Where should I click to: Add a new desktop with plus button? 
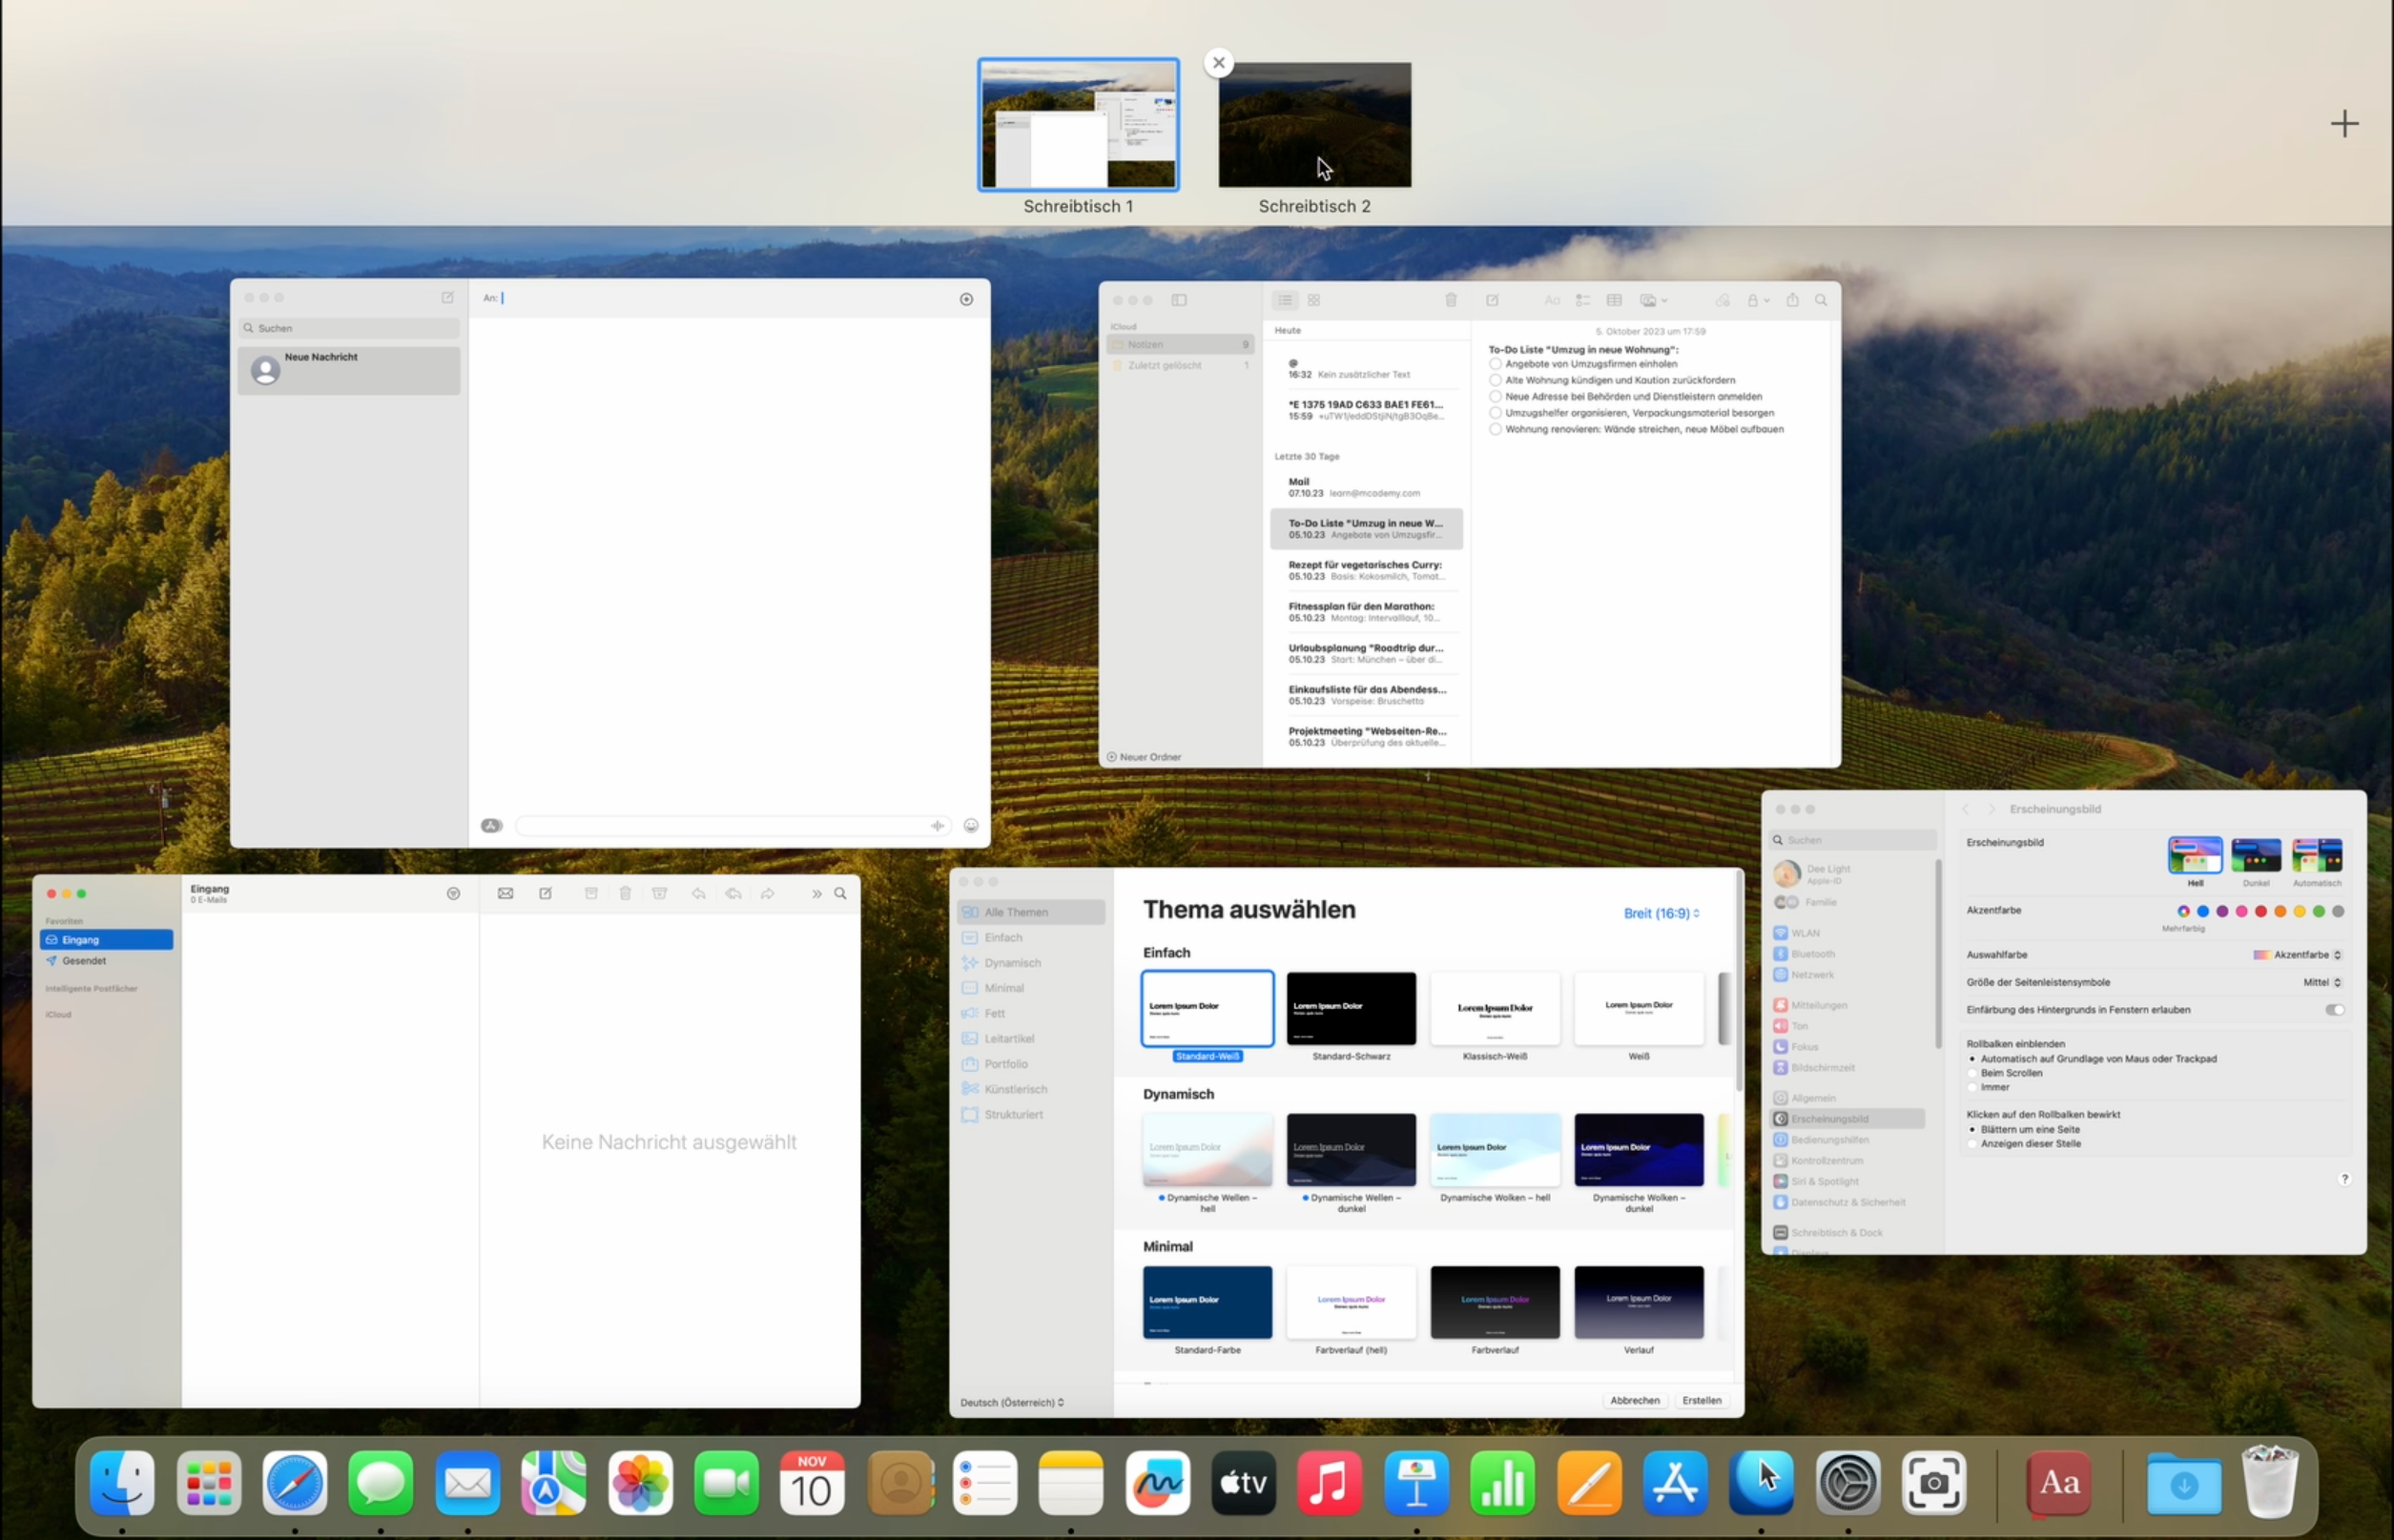click(2344, 124)
